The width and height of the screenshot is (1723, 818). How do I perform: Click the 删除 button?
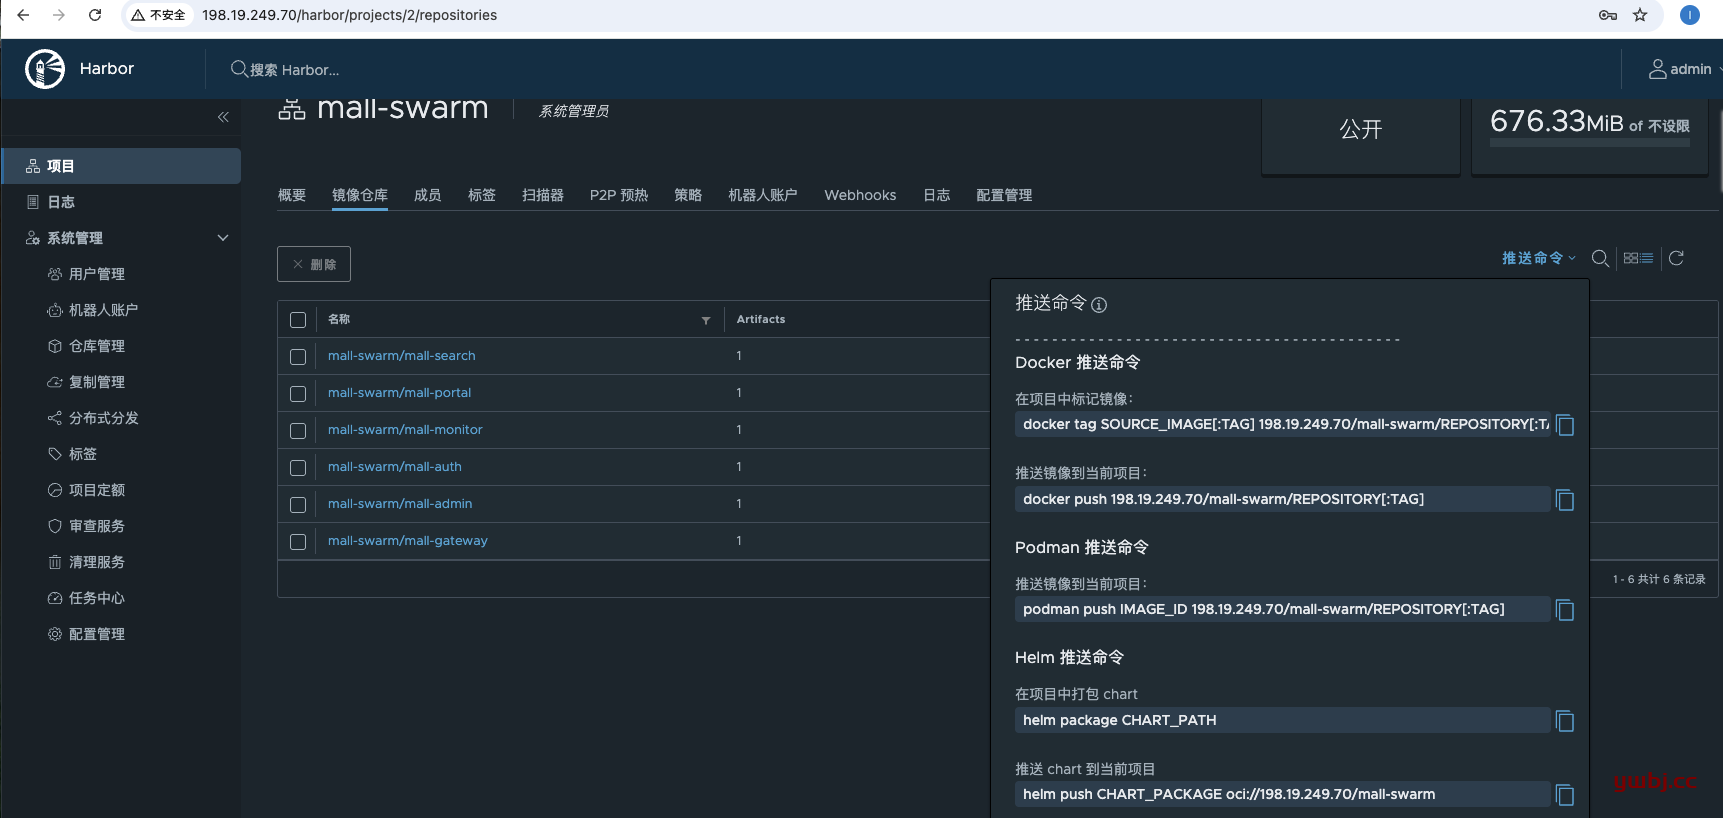[x=314, y=264]
